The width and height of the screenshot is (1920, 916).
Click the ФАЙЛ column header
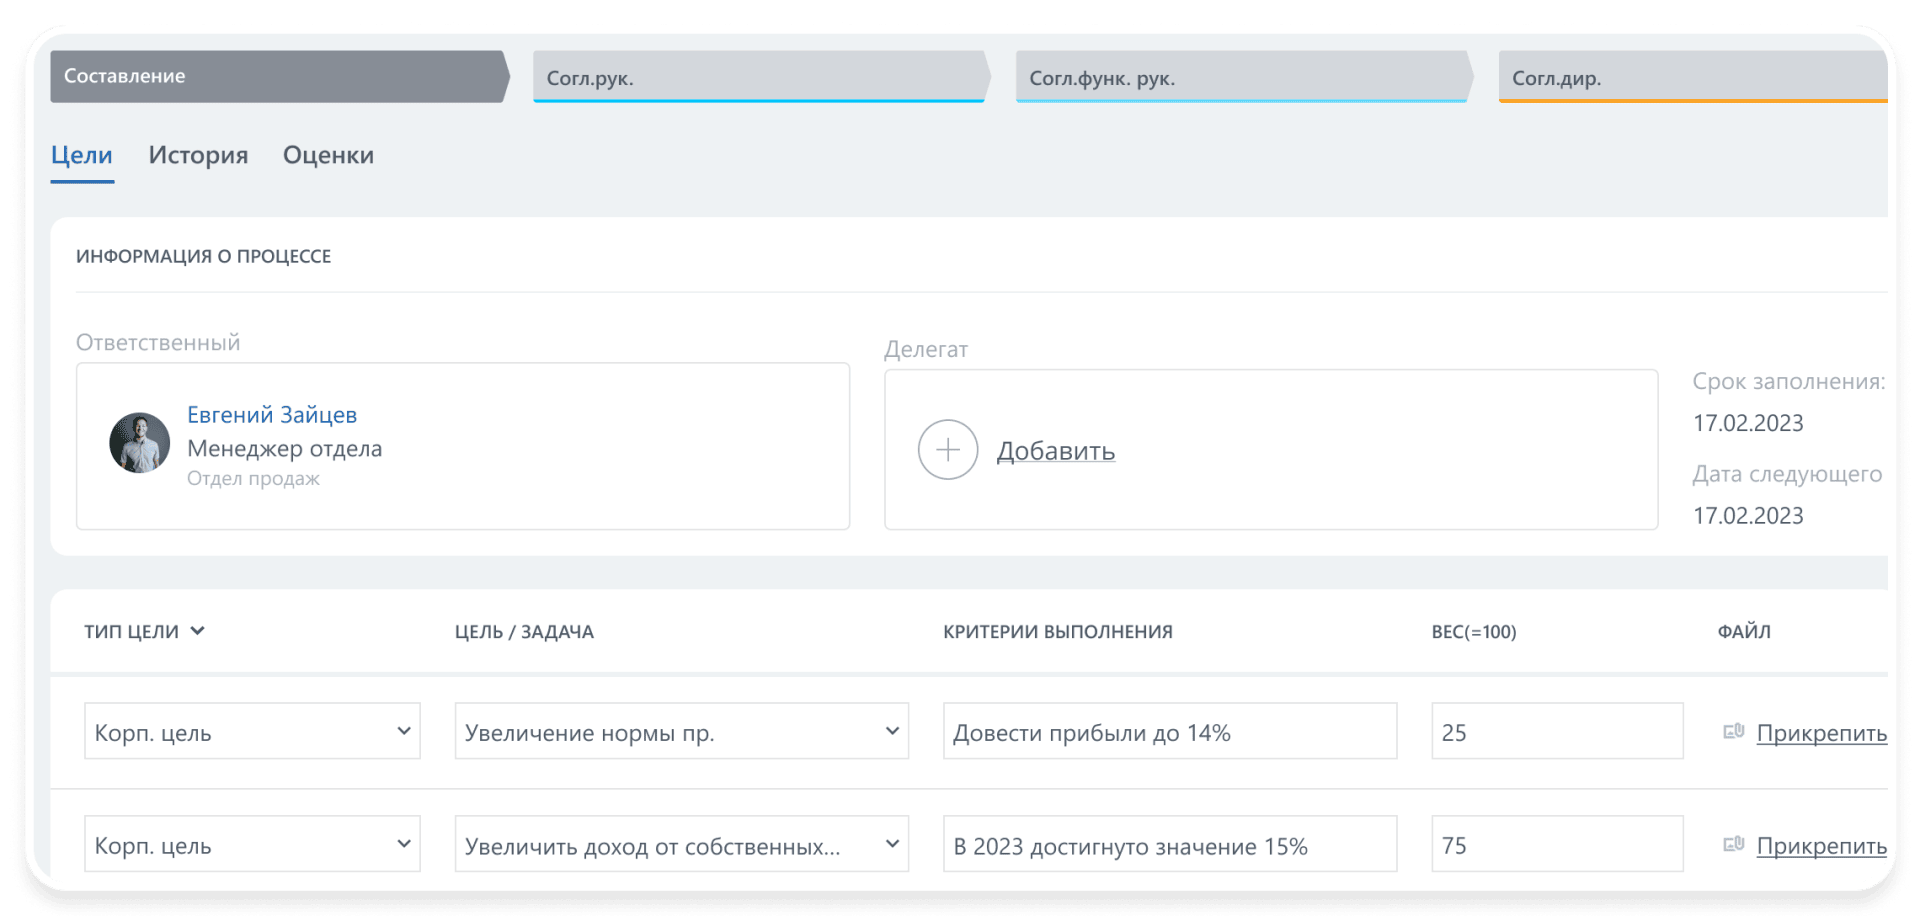(x=1744, y=632)
